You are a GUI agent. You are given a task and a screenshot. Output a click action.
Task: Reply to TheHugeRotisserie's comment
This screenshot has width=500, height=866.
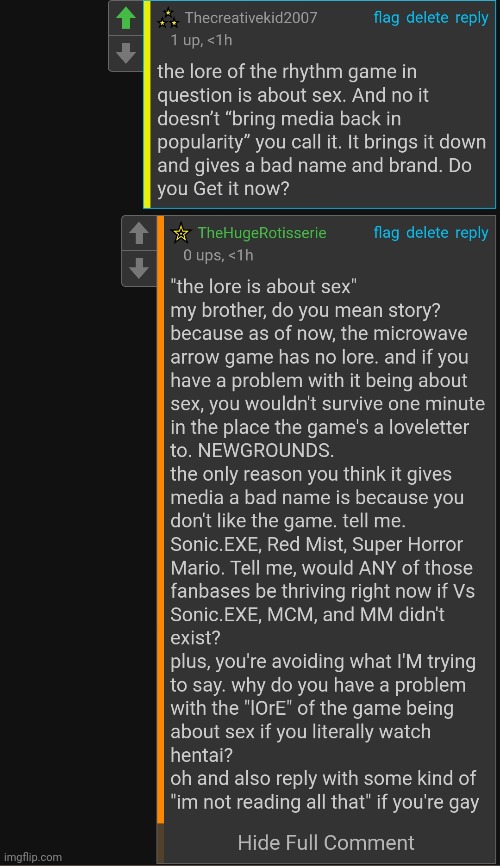pyautogui.click(x=472, y=233)
